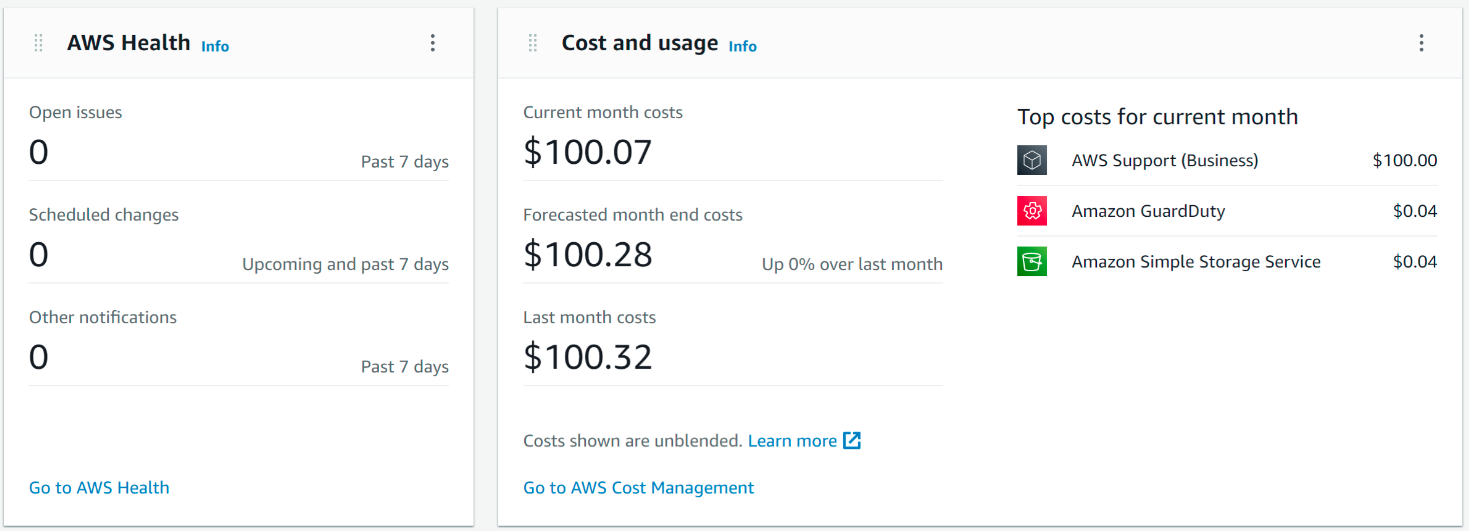The image size is (1469, 531).
Task: Select the Amazon GuardDuty cost row label
Action: (1148, 211)
